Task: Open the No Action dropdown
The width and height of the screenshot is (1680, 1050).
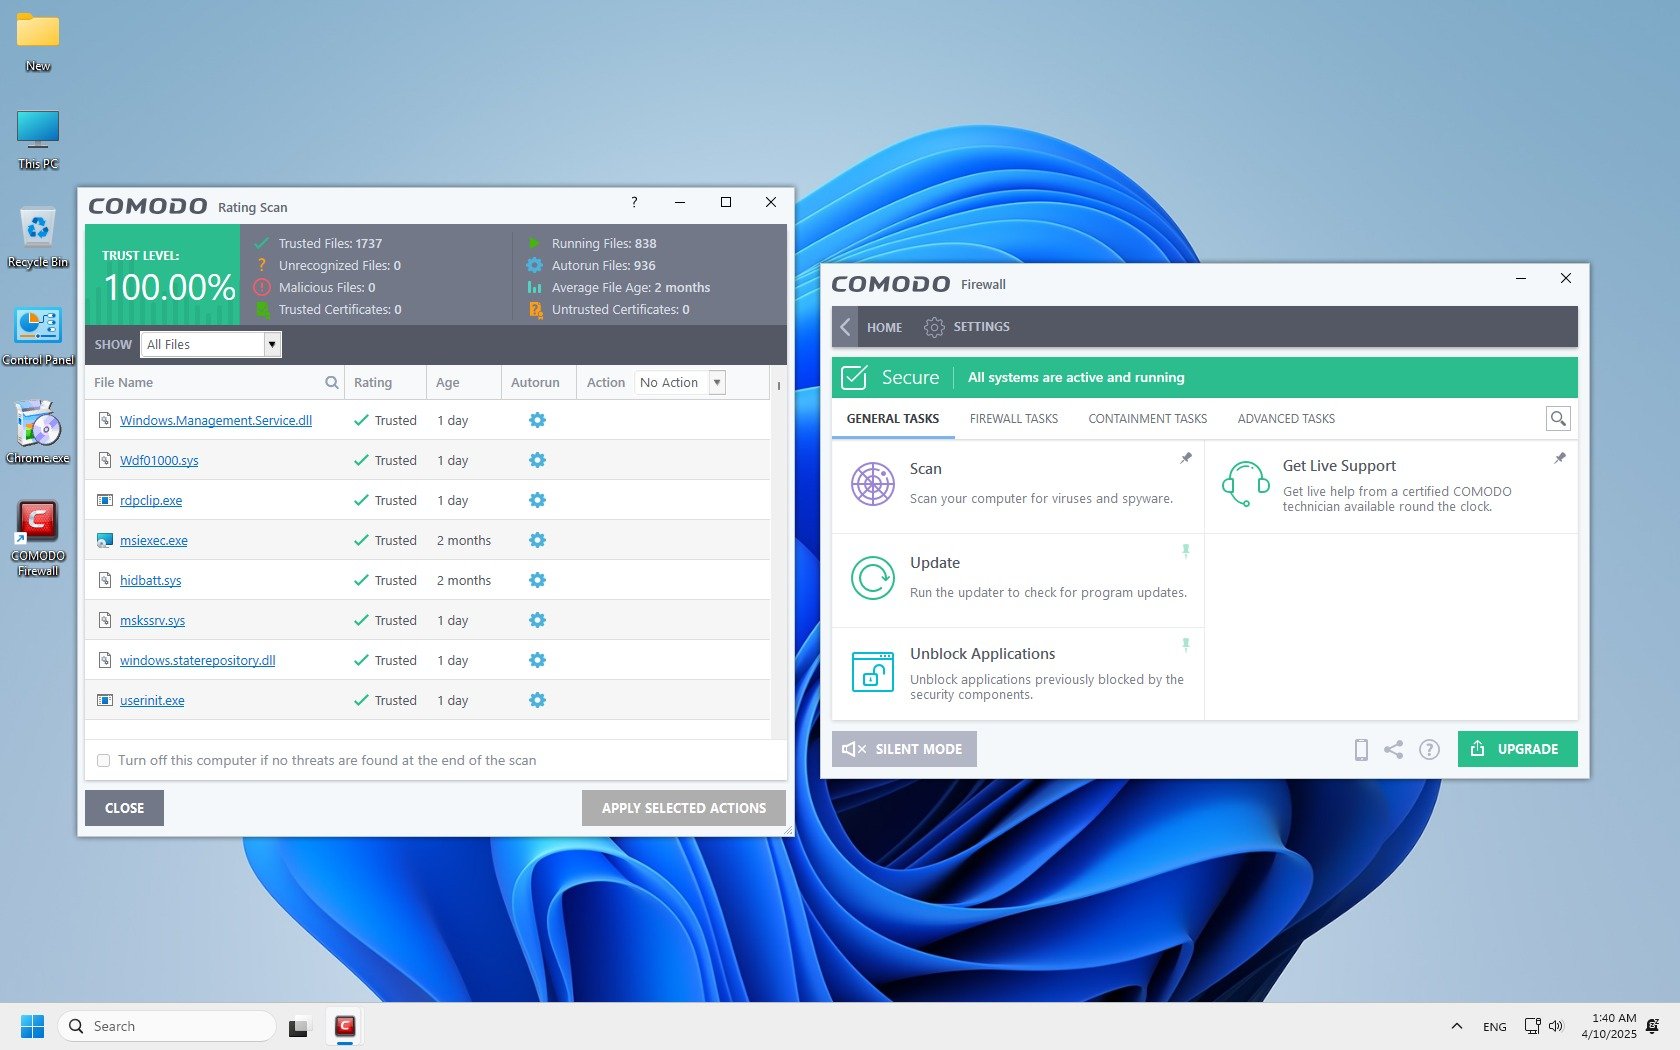Action: click(x=716, y=383)
